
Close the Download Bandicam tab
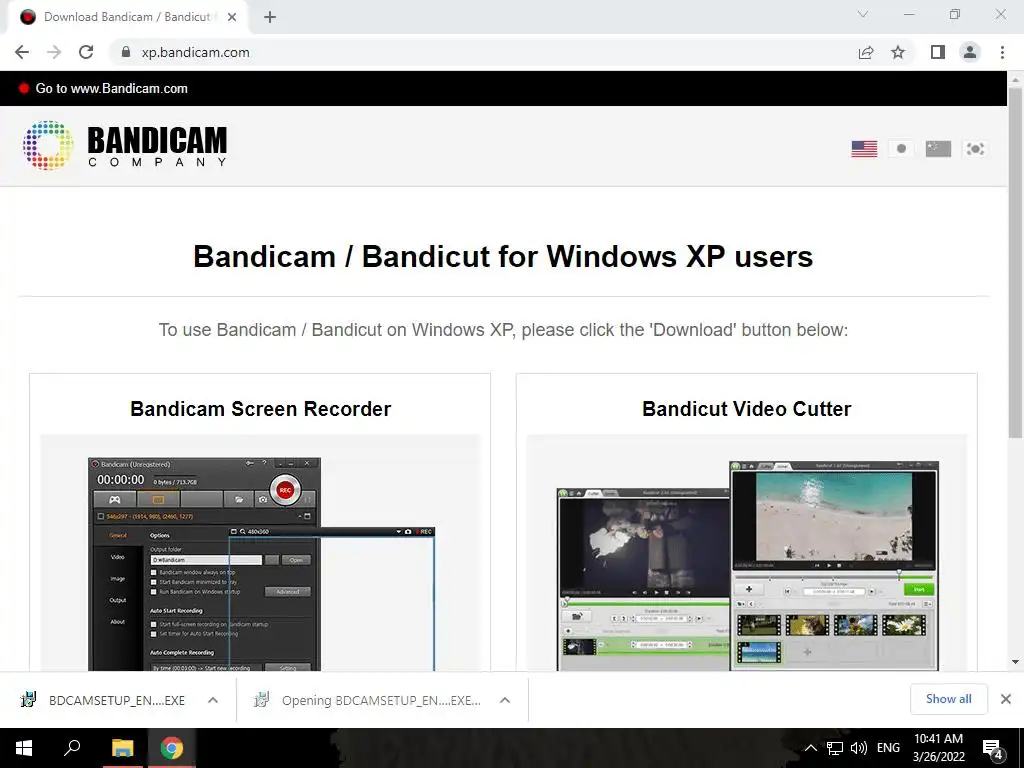(232, 17)
